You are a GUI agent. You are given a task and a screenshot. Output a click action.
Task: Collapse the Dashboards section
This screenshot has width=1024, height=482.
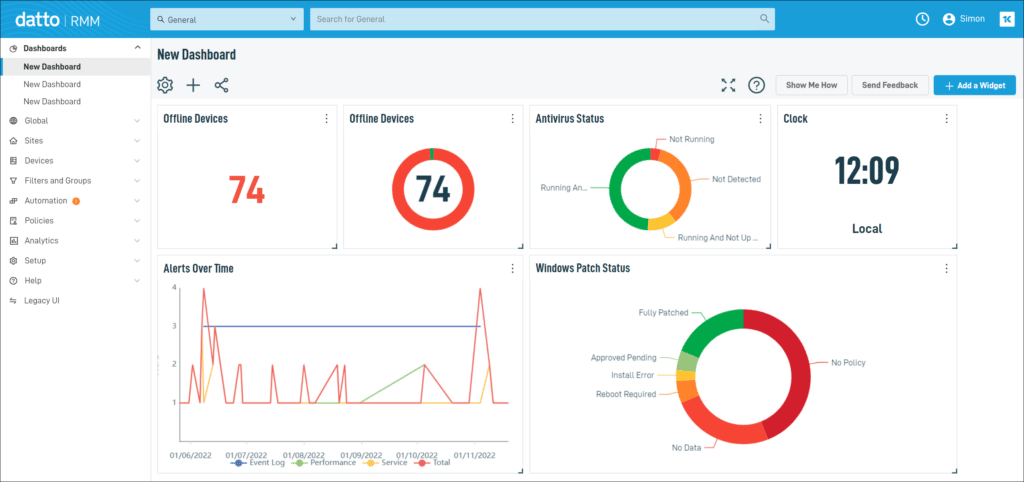click(137, 48)
